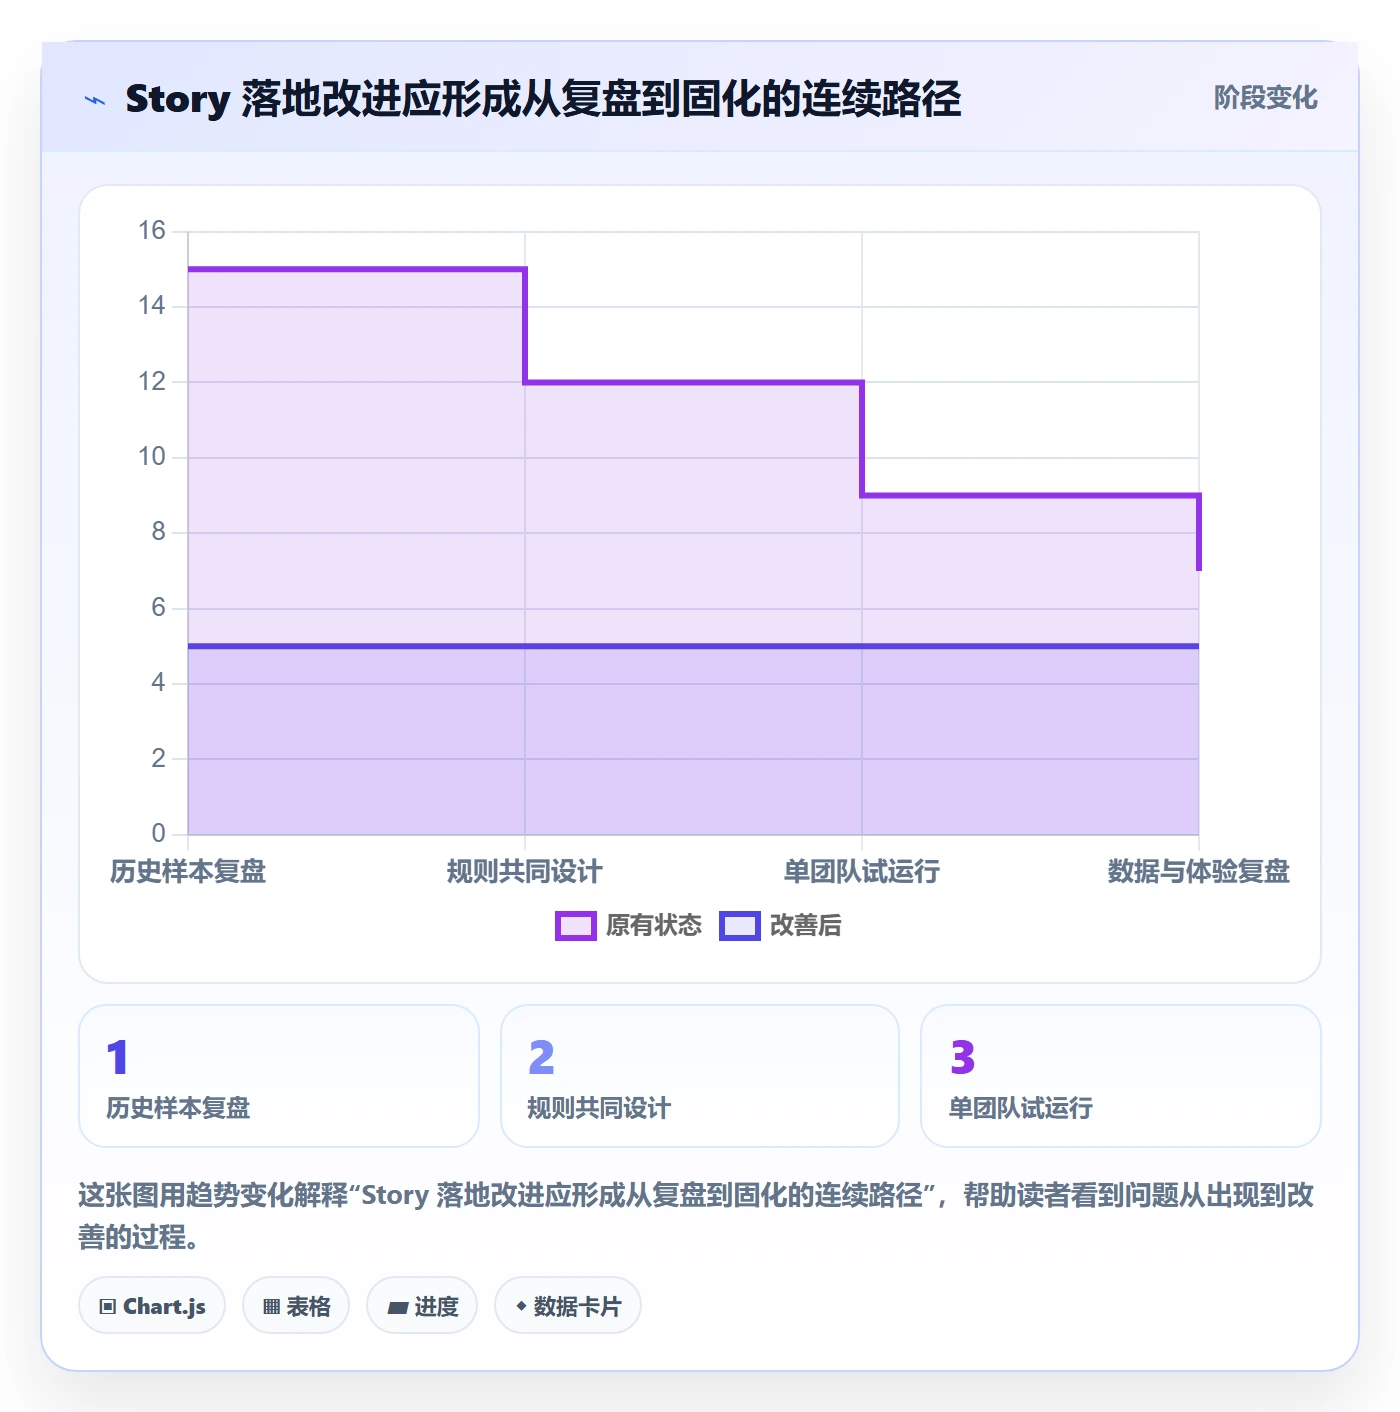Open step card 1 历史样本复盘
Image resolution: width=1400 pixels, height=1412 pixels.
click(x=279, y=1076)
